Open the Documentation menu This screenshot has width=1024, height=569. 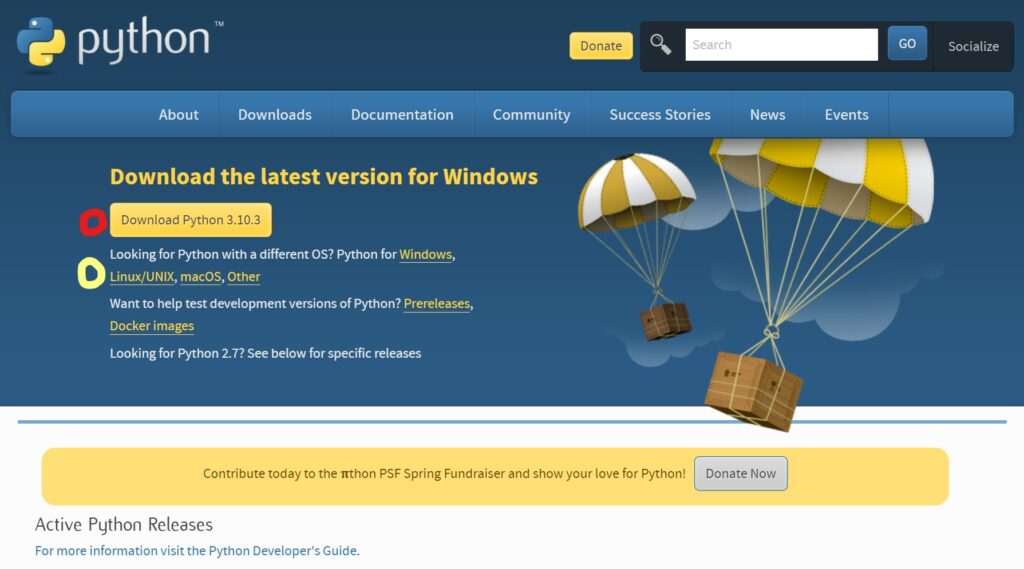pyautogui.click(x=402, y=114)
